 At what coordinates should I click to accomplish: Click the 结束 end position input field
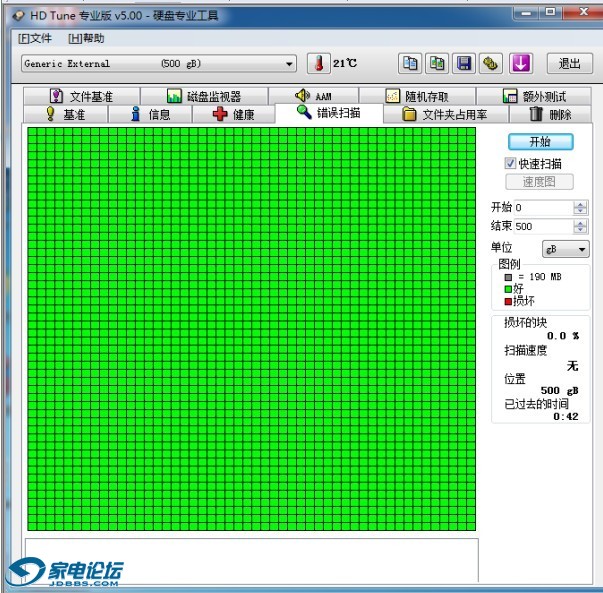click(543, 227)
